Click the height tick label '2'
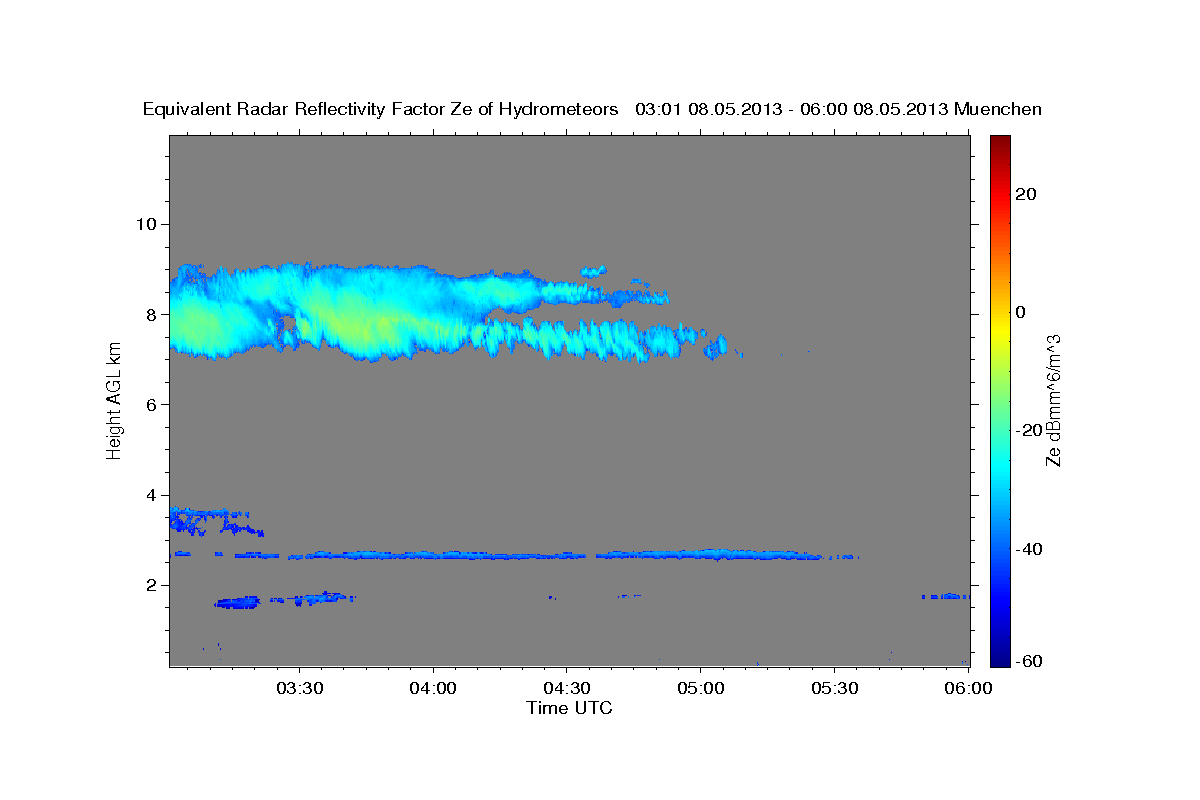Image resolution: width=1200 pixels, height=800 pixels. [x=153, y=585]
